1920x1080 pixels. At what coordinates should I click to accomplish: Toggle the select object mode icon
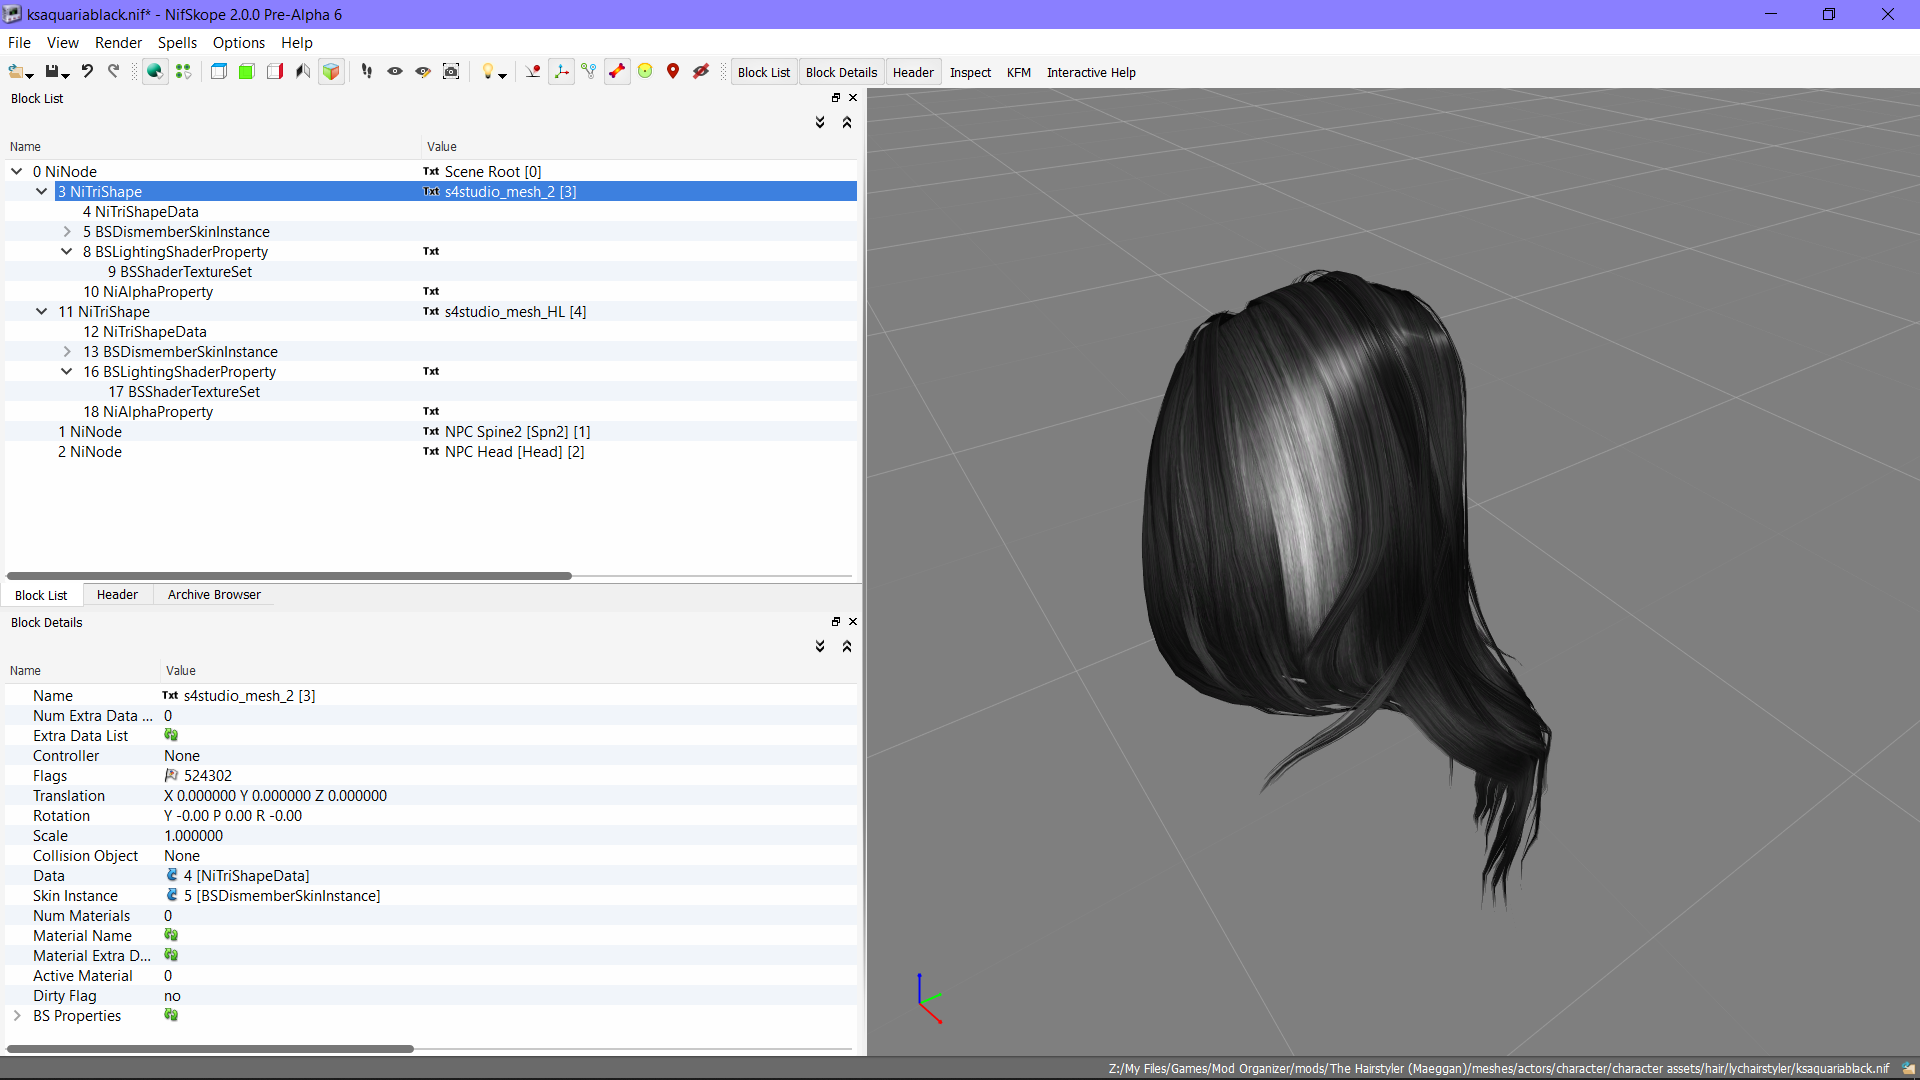pyautogui.click(x=155, y=72)
